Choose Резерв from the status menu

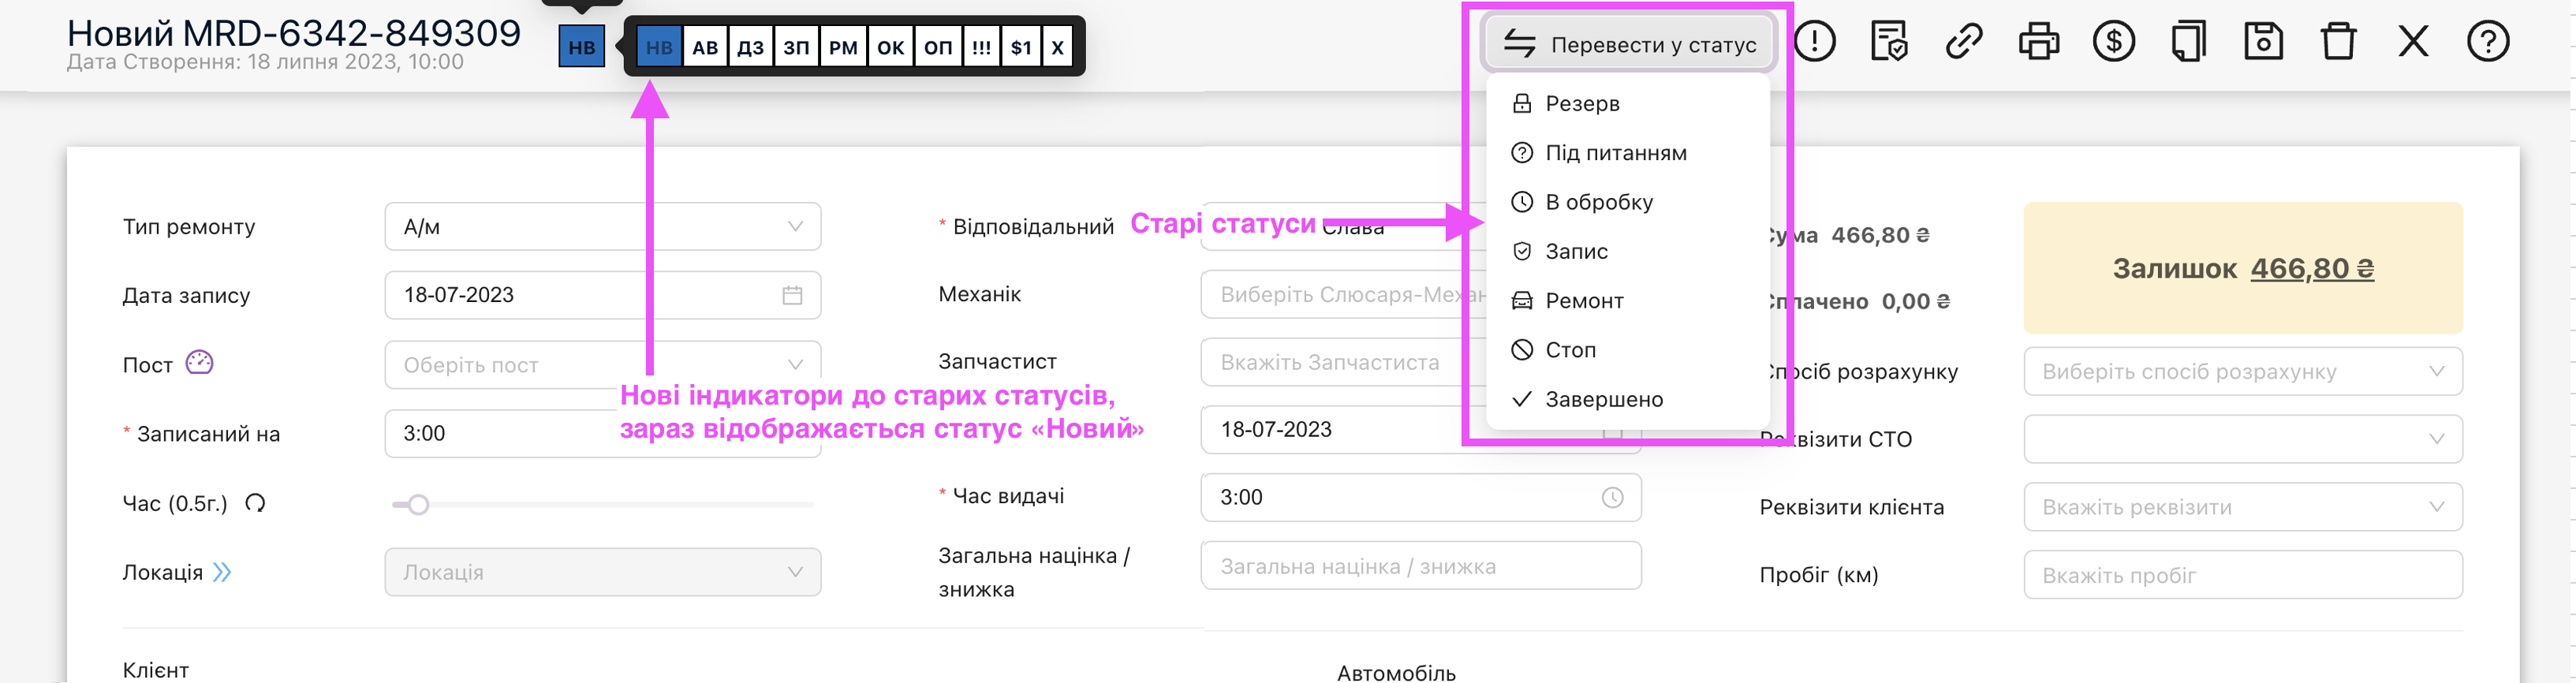(1582, 104)
